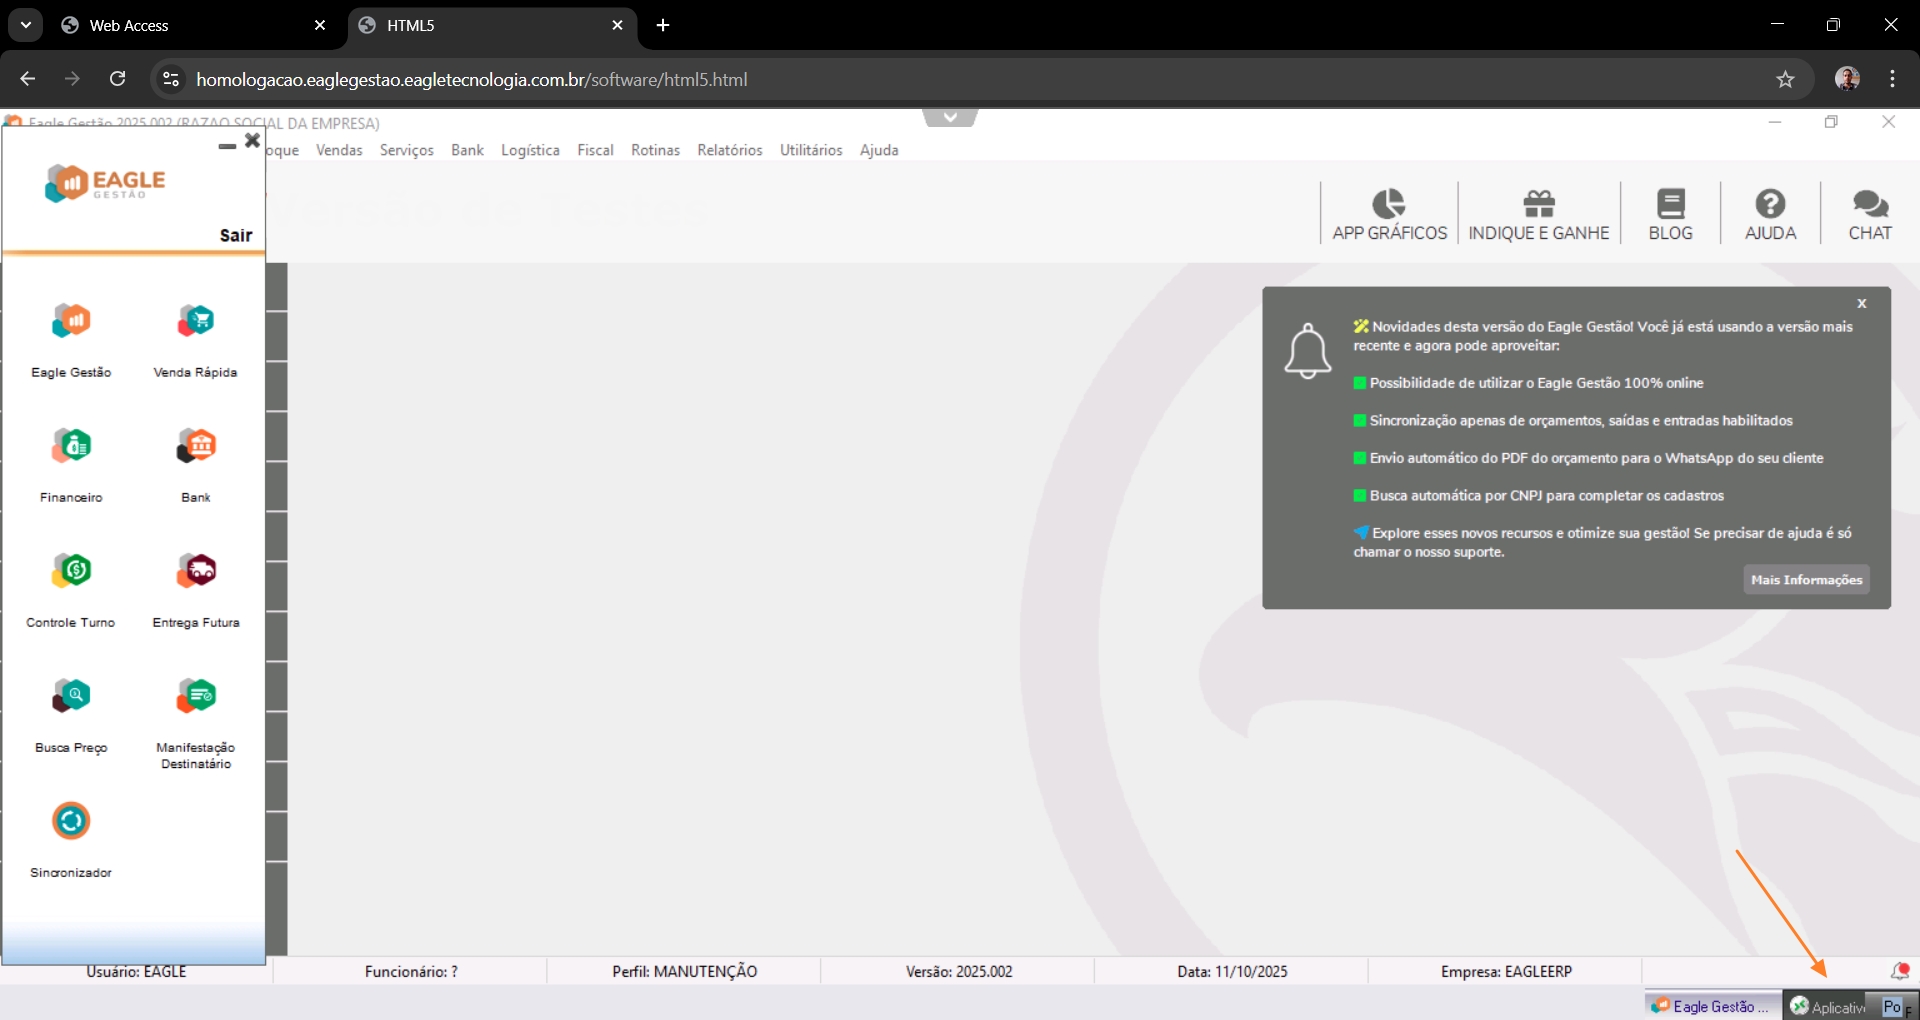Close the launcher panel
1920x1020 pixels.
pyautogui.click(x=253, y=141)
